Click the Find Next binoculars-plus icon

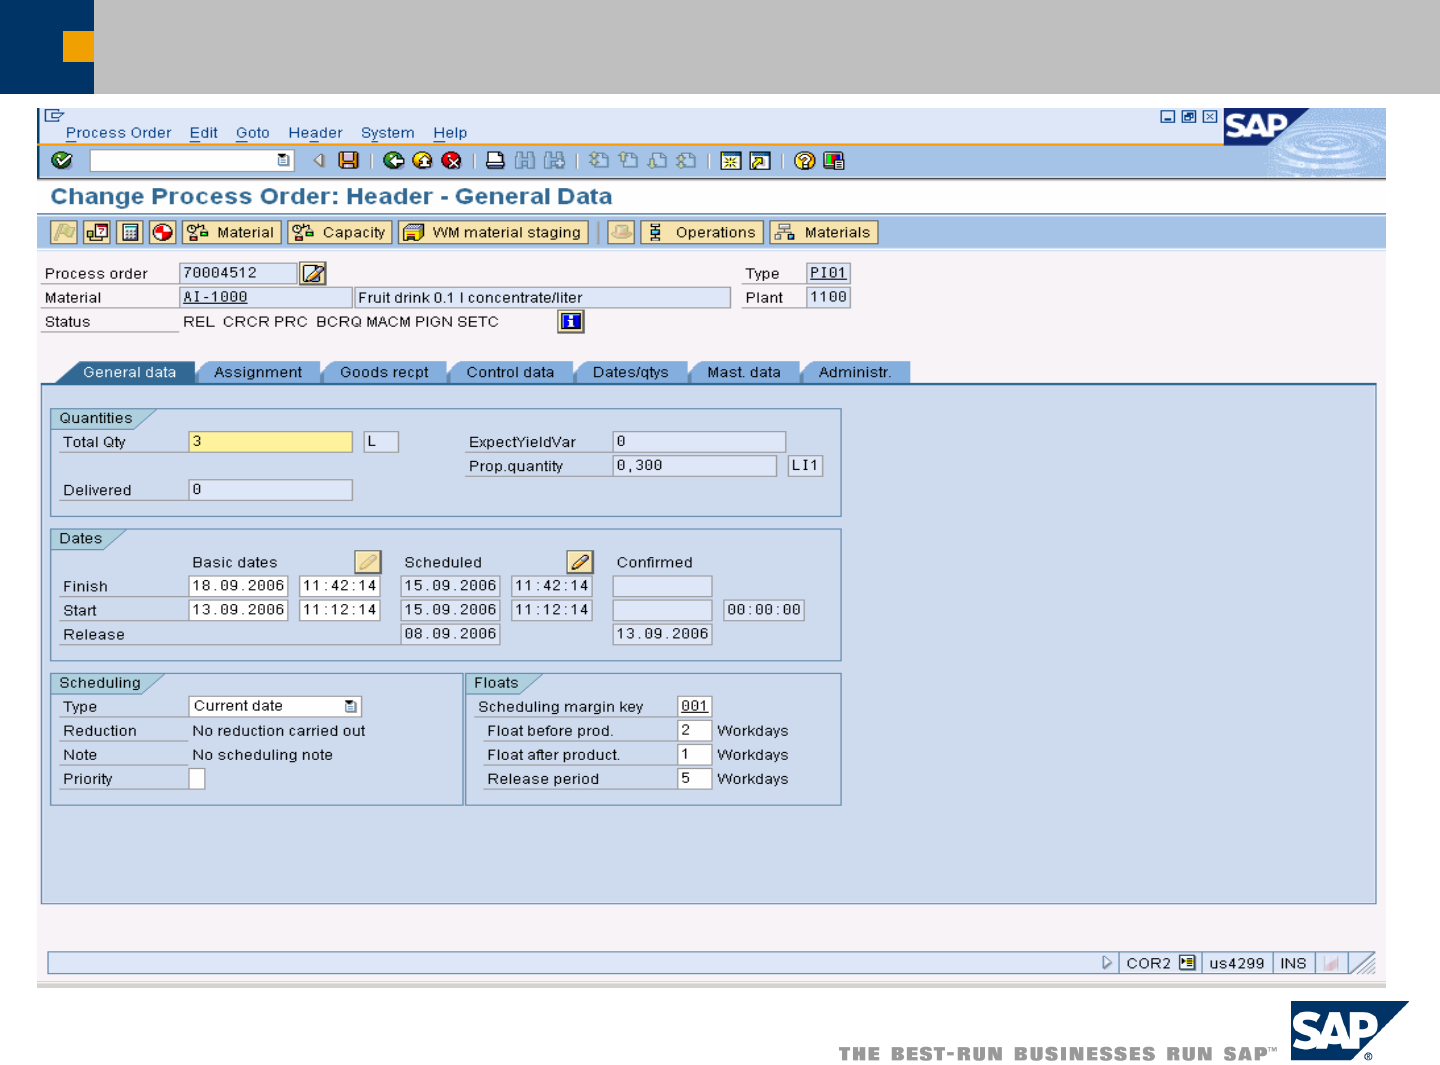tap(554, 160)
